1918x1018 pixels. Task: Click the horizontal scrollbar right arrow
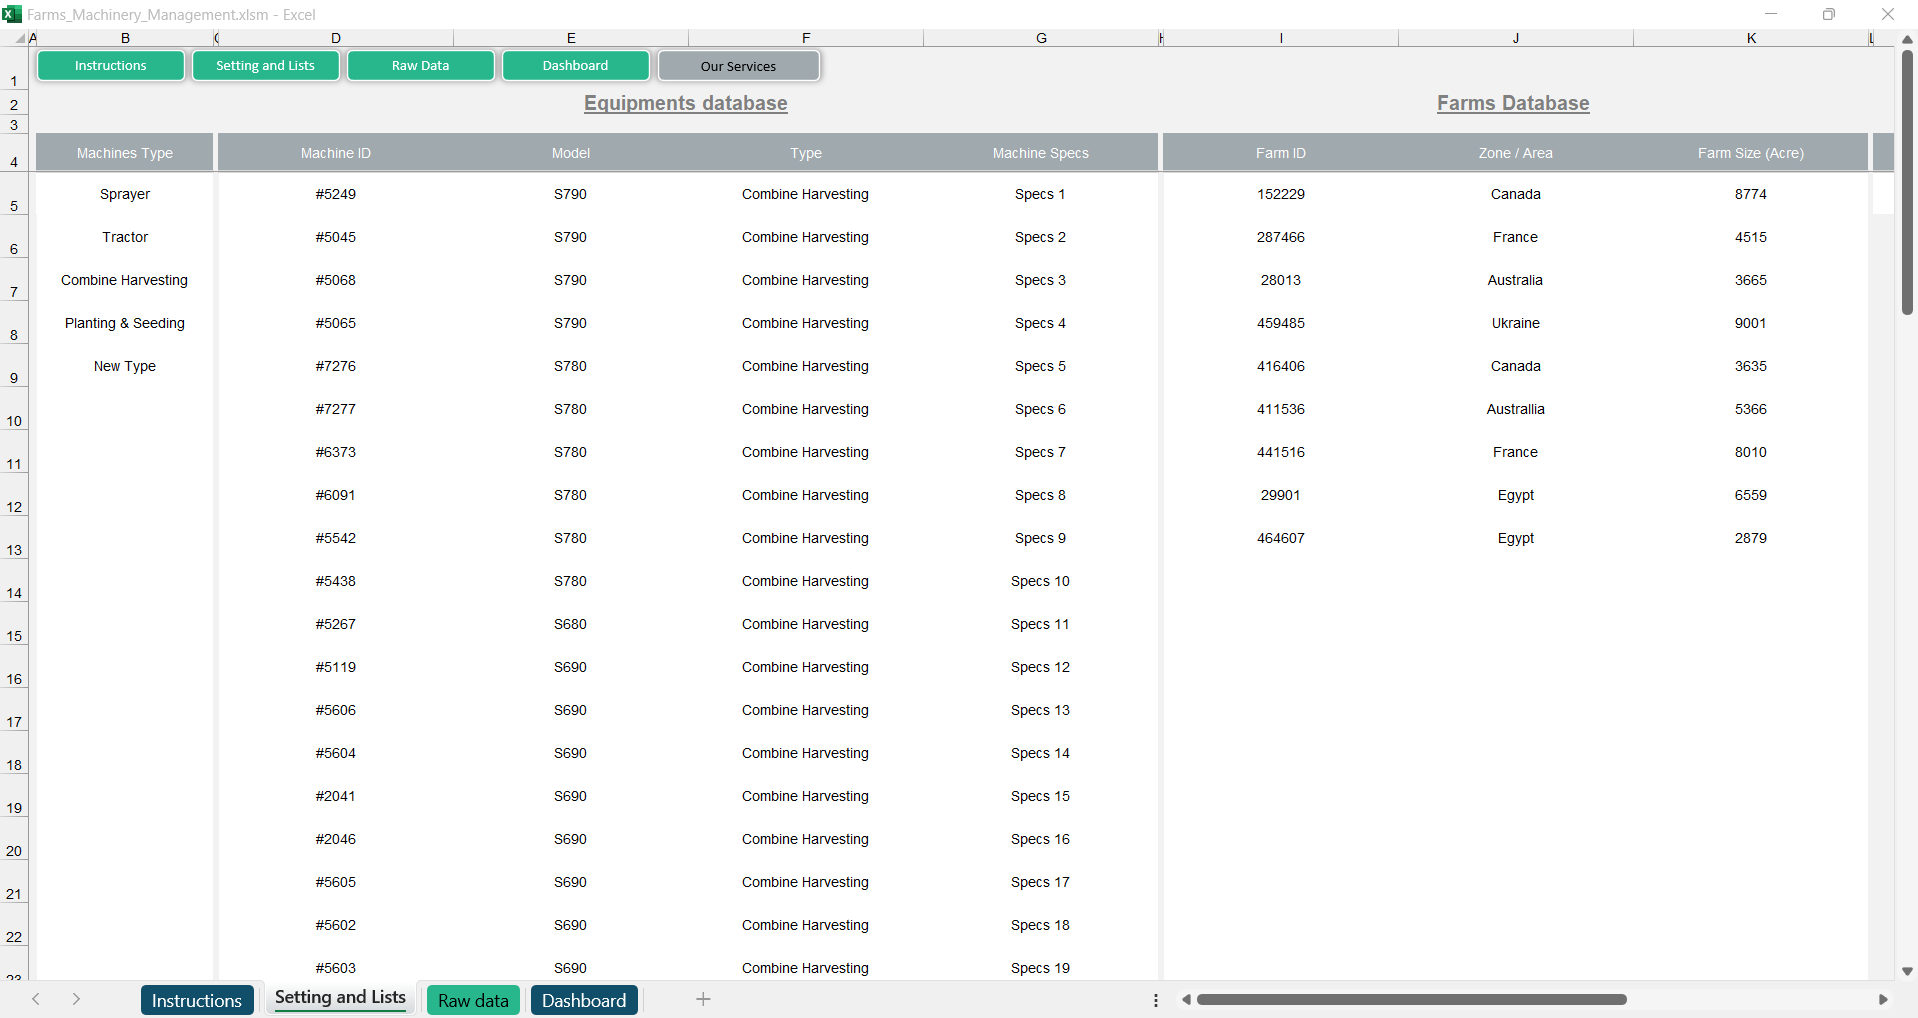pos(1883,999)
